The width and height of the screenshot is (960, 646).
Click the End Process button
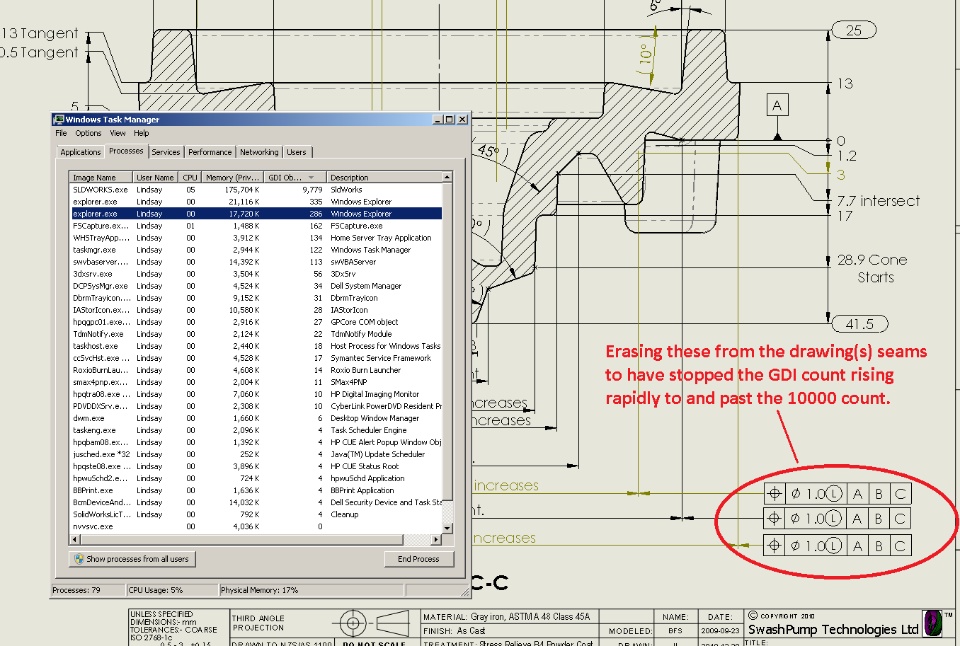click(x=419, y=558)
